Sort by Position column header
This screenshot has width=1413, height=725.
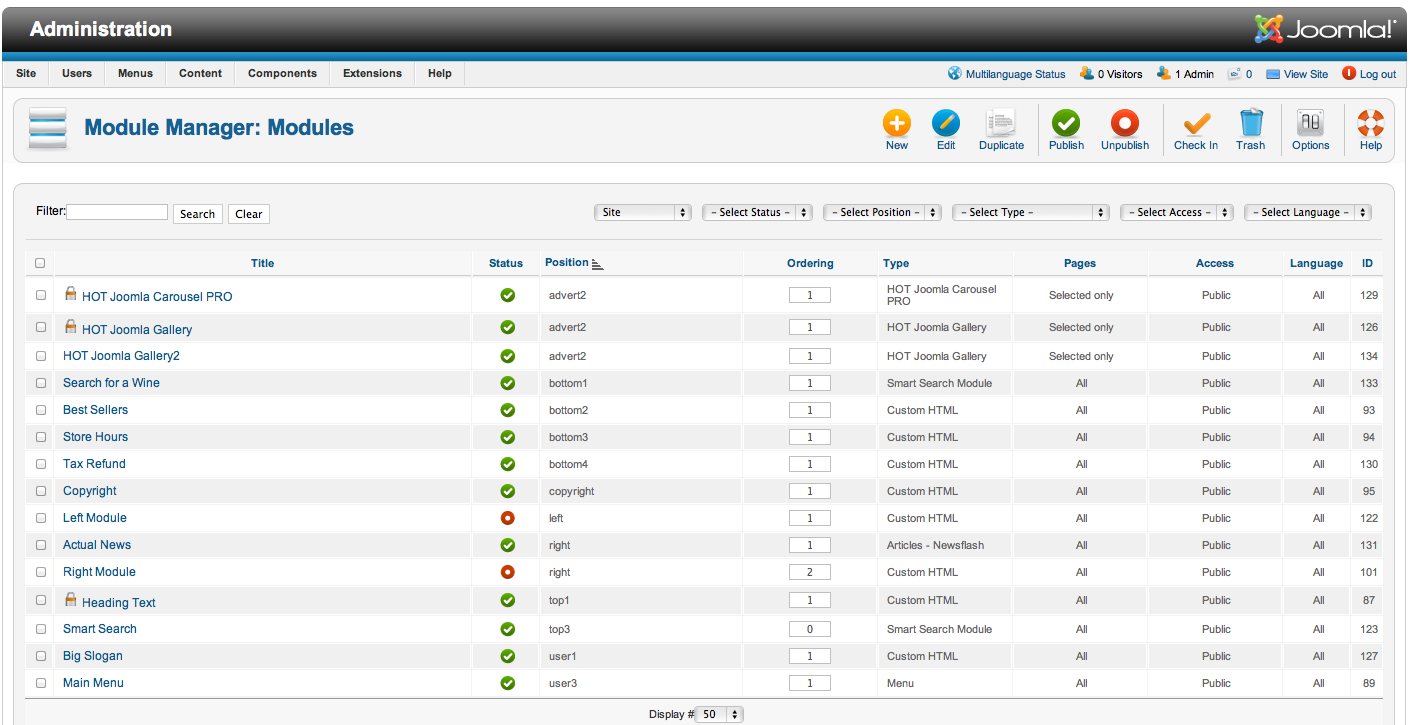pyautogui.click(x=567, y=262)
